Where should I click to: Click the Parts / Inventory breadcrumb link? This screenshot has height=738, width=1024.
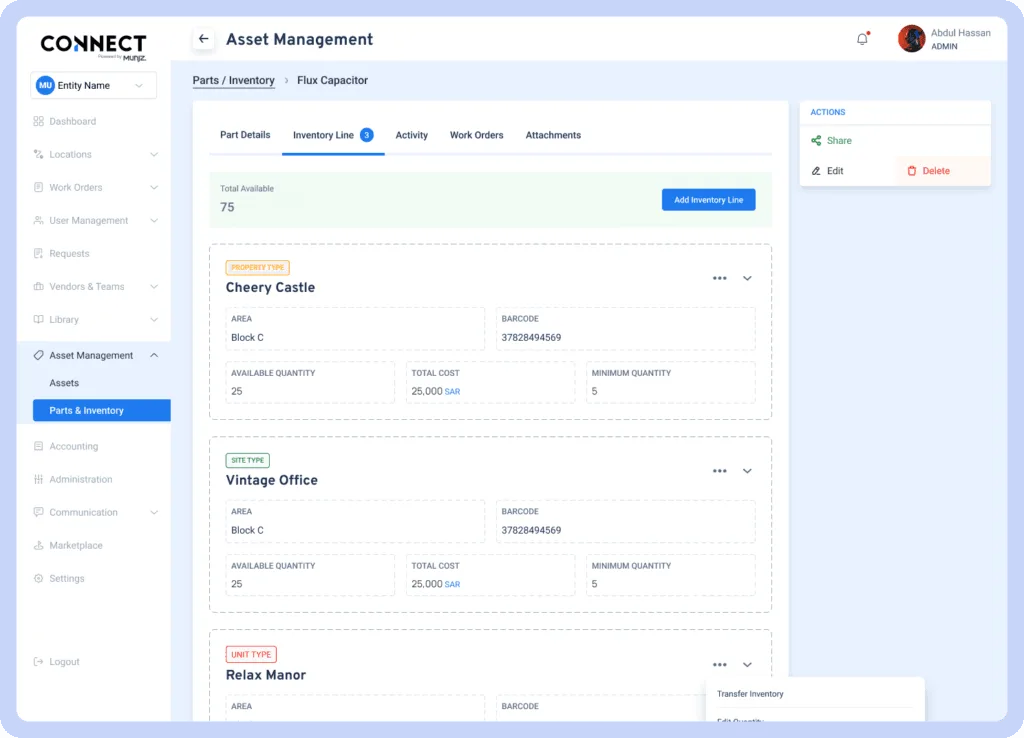(233, 81)
